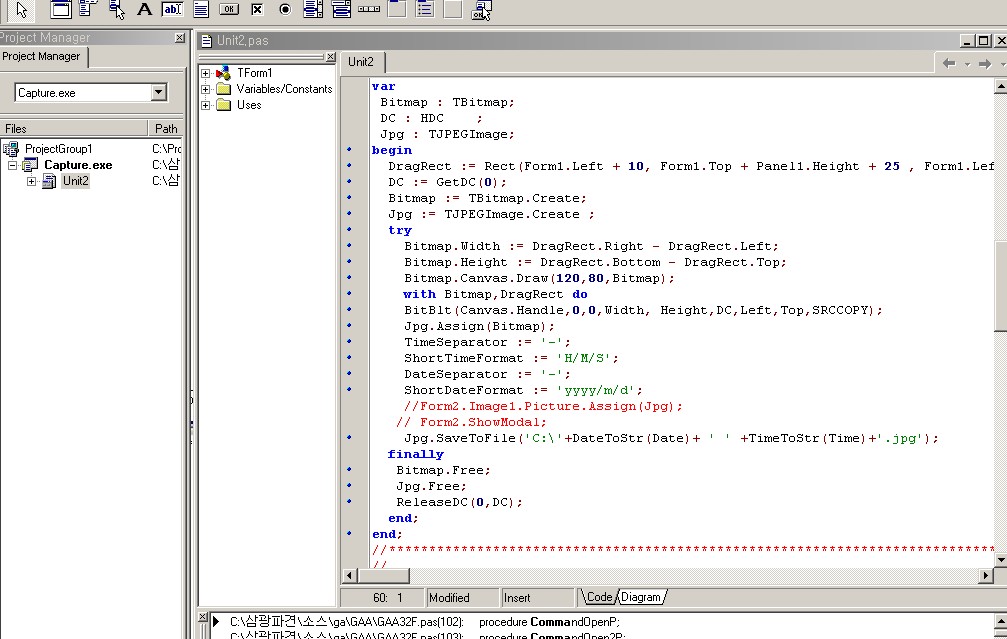Viewport: 1007px width, 639px height.
Task: Open the Capture.exe project dropdown
Action: click(x=158, y=93)
